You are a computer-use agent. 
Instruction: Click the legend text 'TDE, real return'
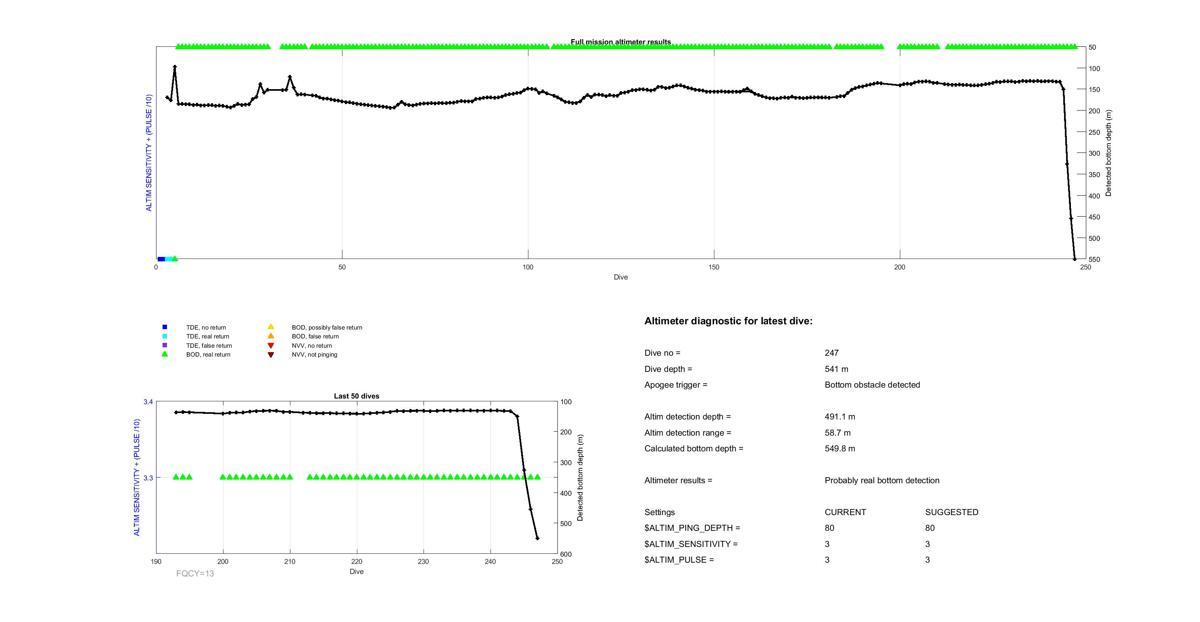click(207, 336)
